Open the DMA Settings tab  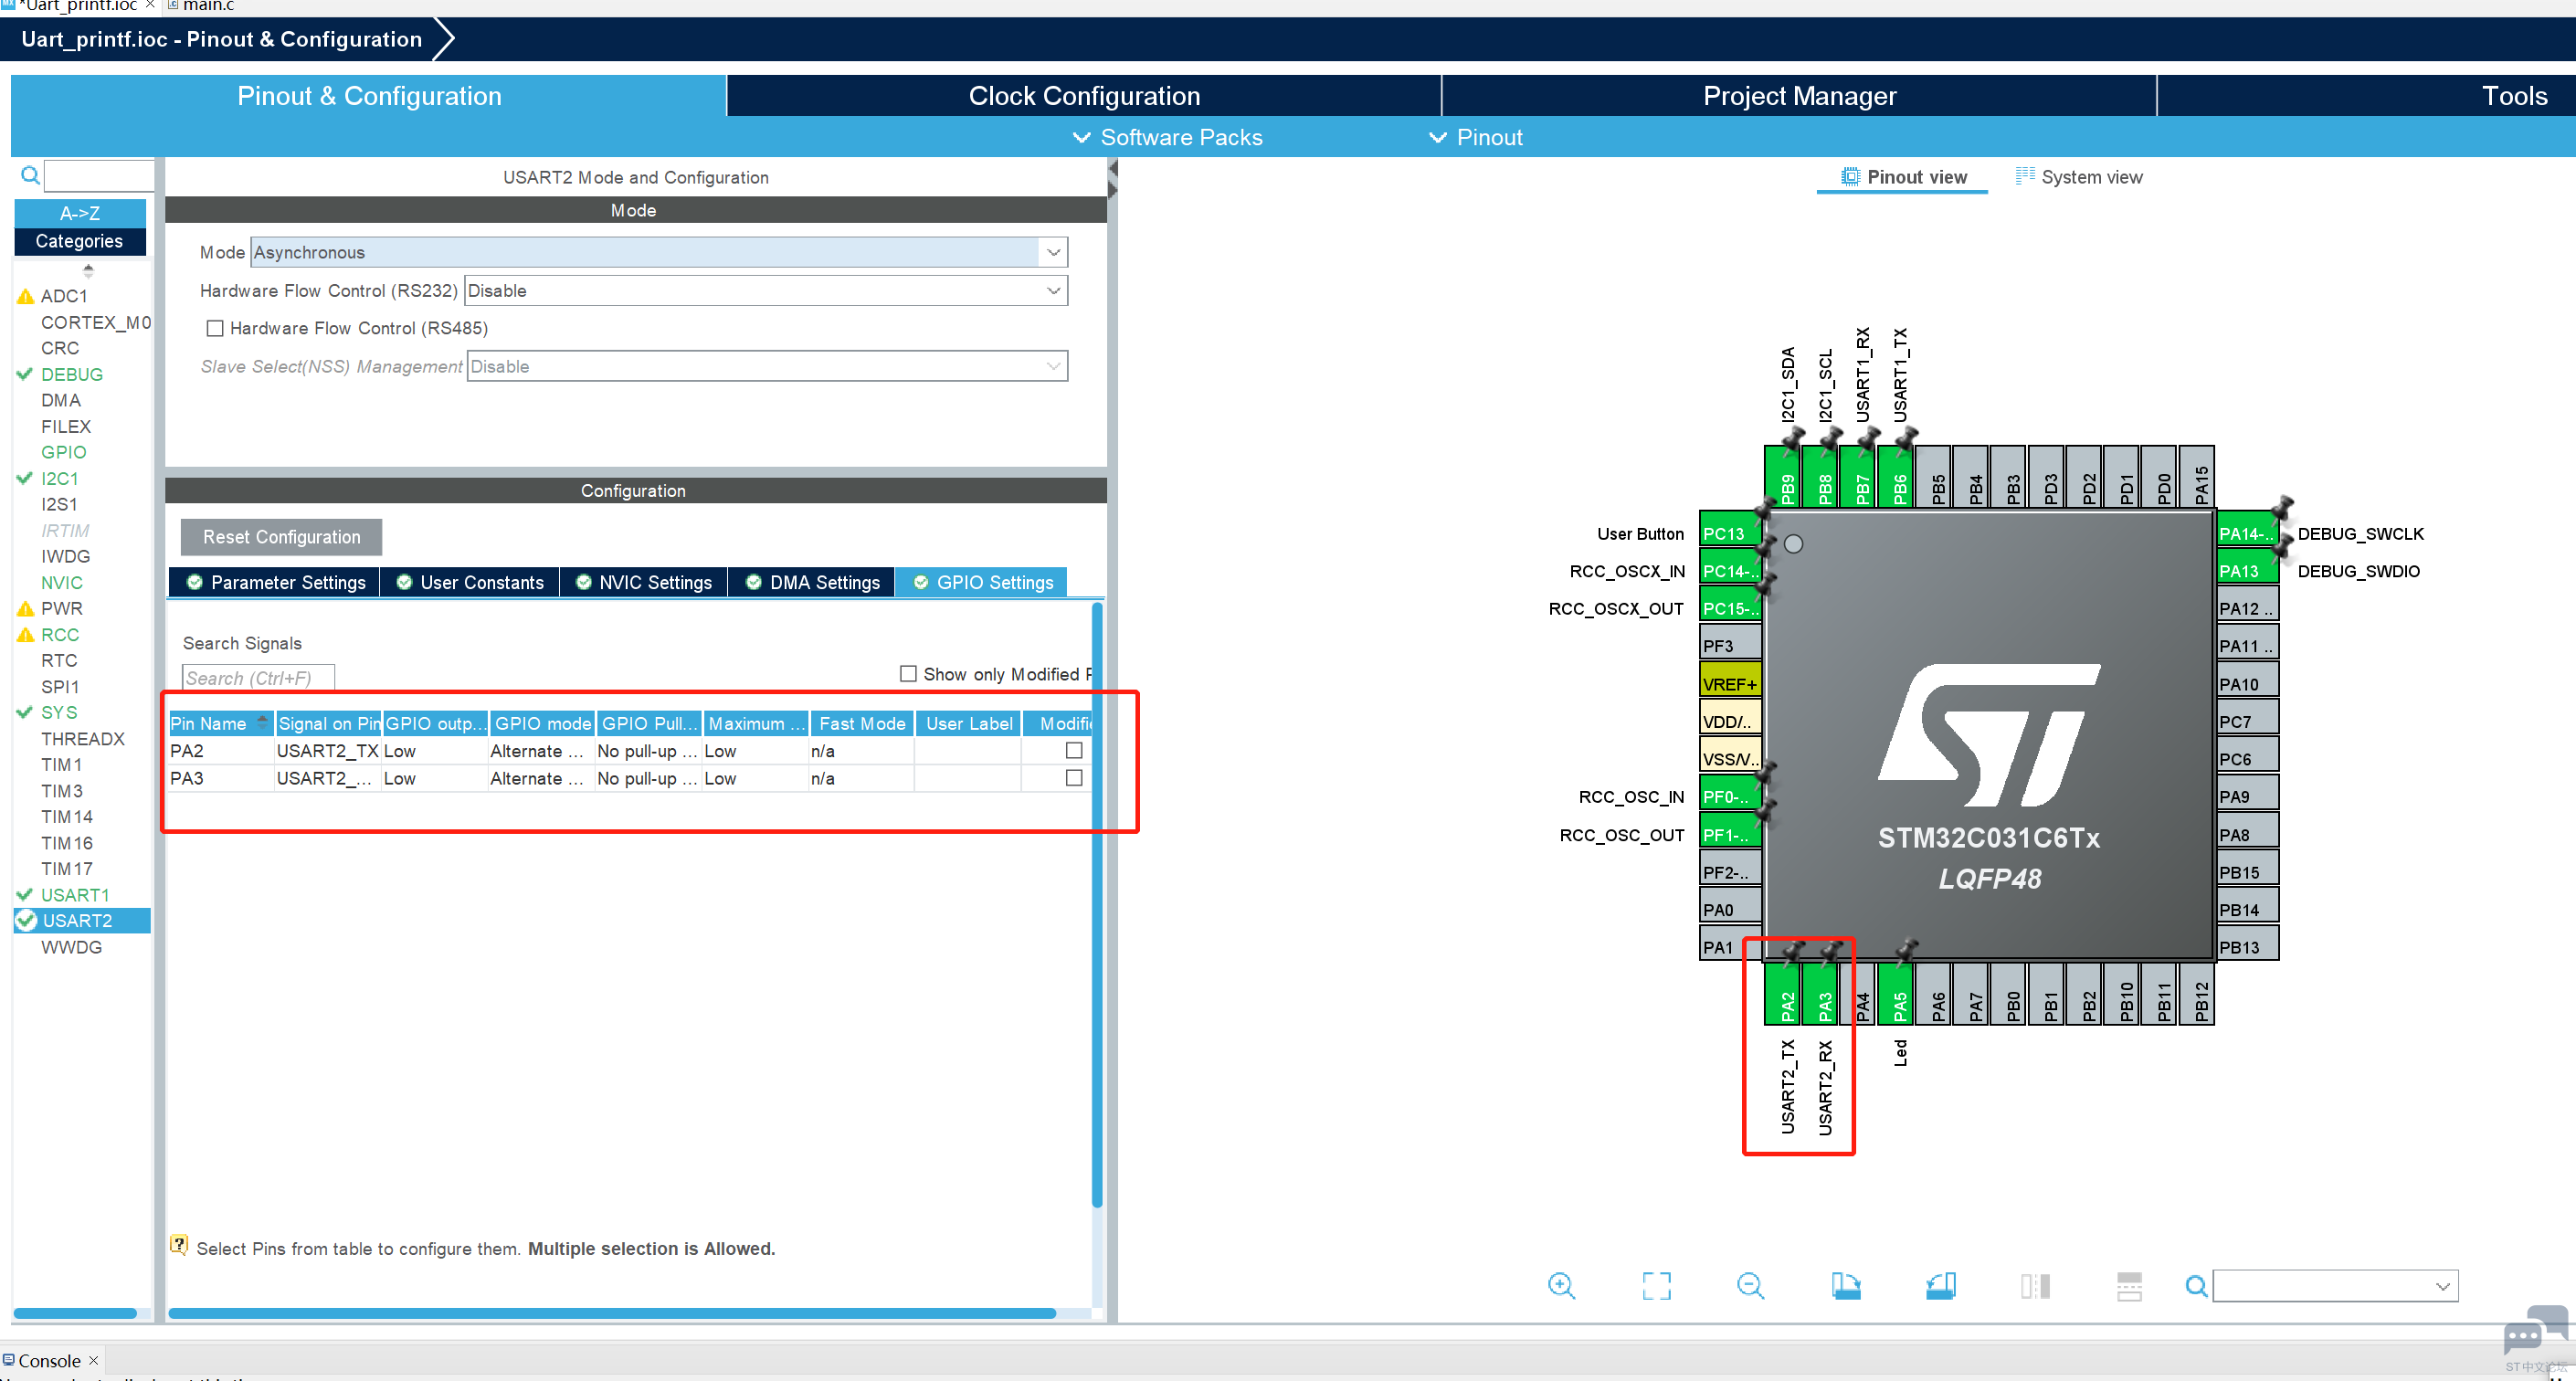(812, 582)
